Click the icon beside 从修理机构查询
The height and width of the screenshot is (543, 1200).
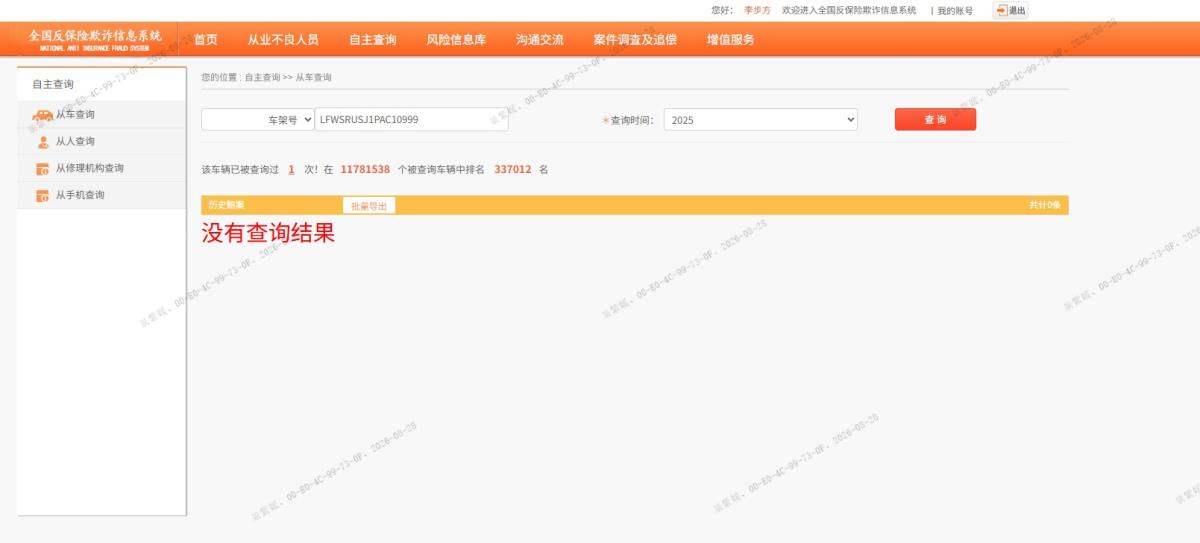(x=43, y=169)
